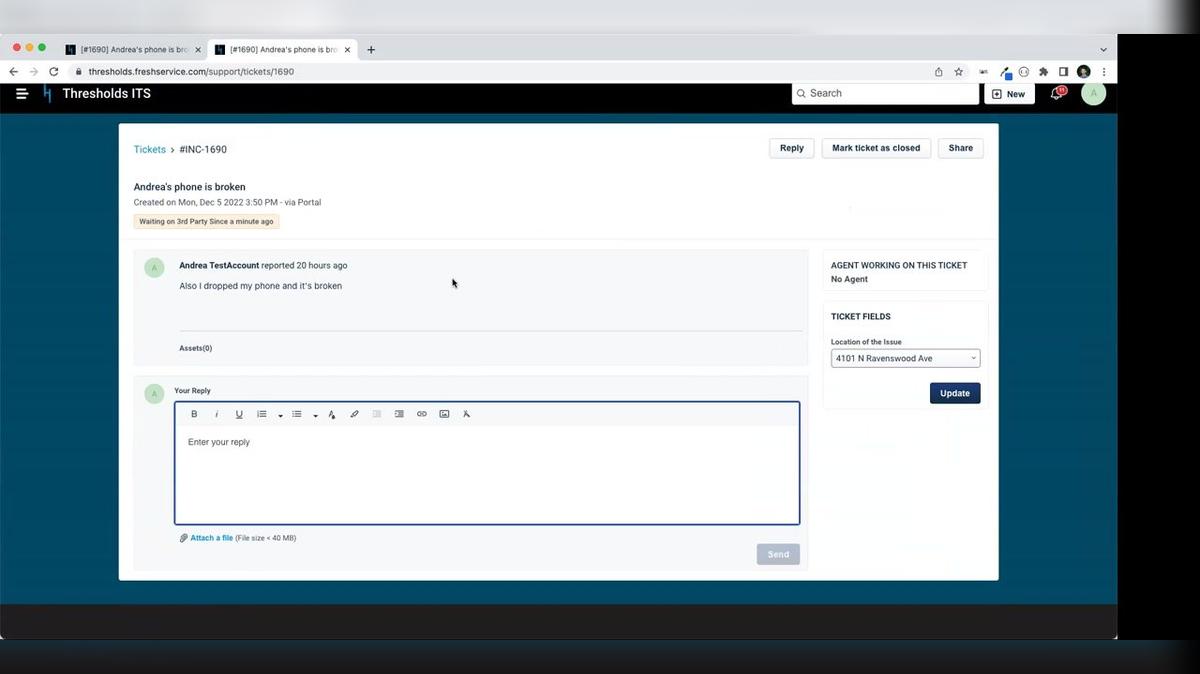
Task: Mark ticket as closed
Action: click(x=876, y=148)
